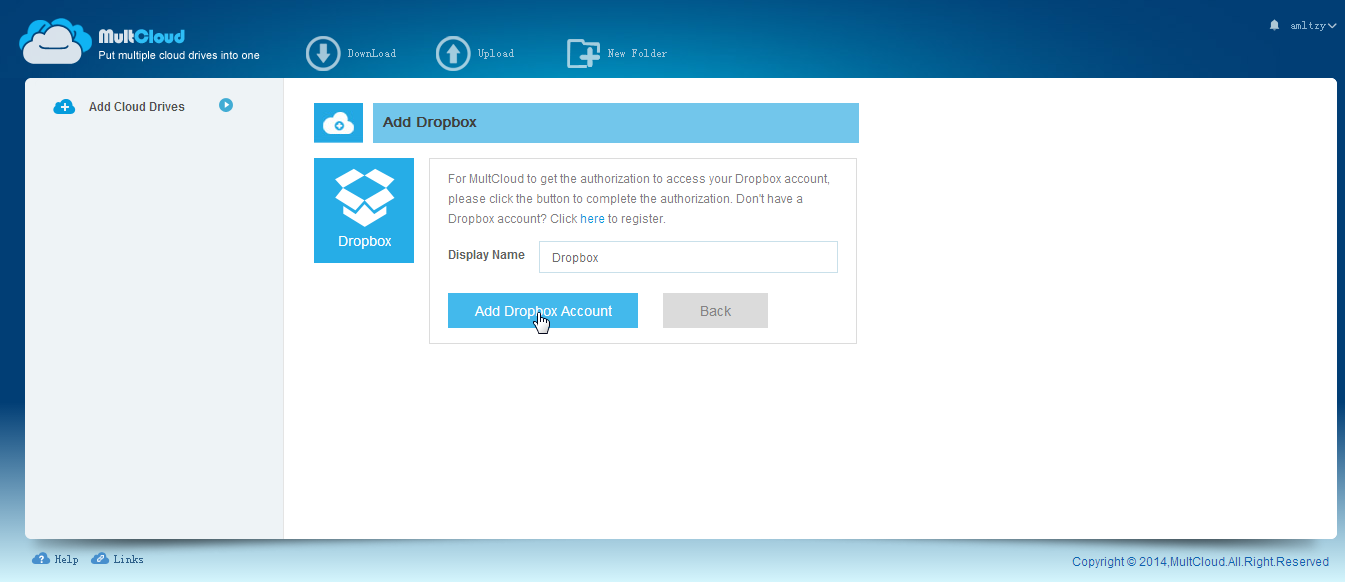The width and height of the screenshot is (1345, 582).
Task: Click the New Folder toolbar label
Action: [x=637, y=54]
